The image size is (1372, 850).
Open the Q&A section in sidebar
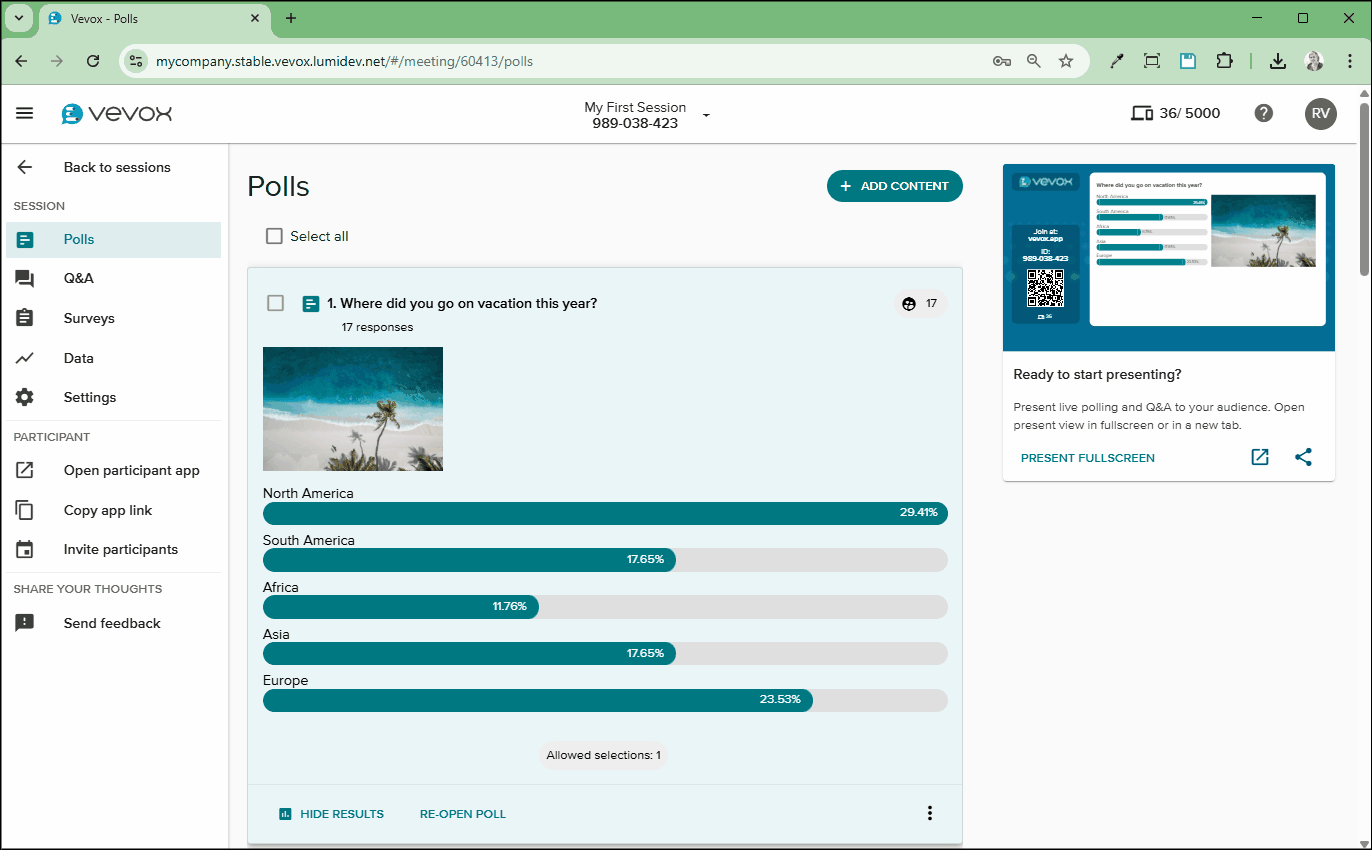[78, 278]
